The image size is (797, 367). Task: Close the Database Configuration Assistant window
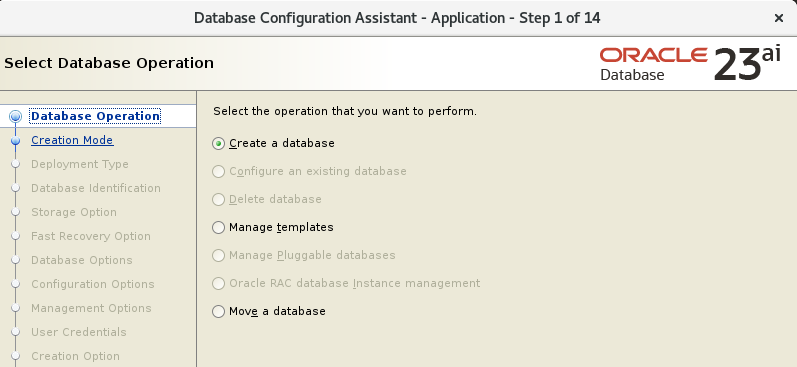coord(778,18)
